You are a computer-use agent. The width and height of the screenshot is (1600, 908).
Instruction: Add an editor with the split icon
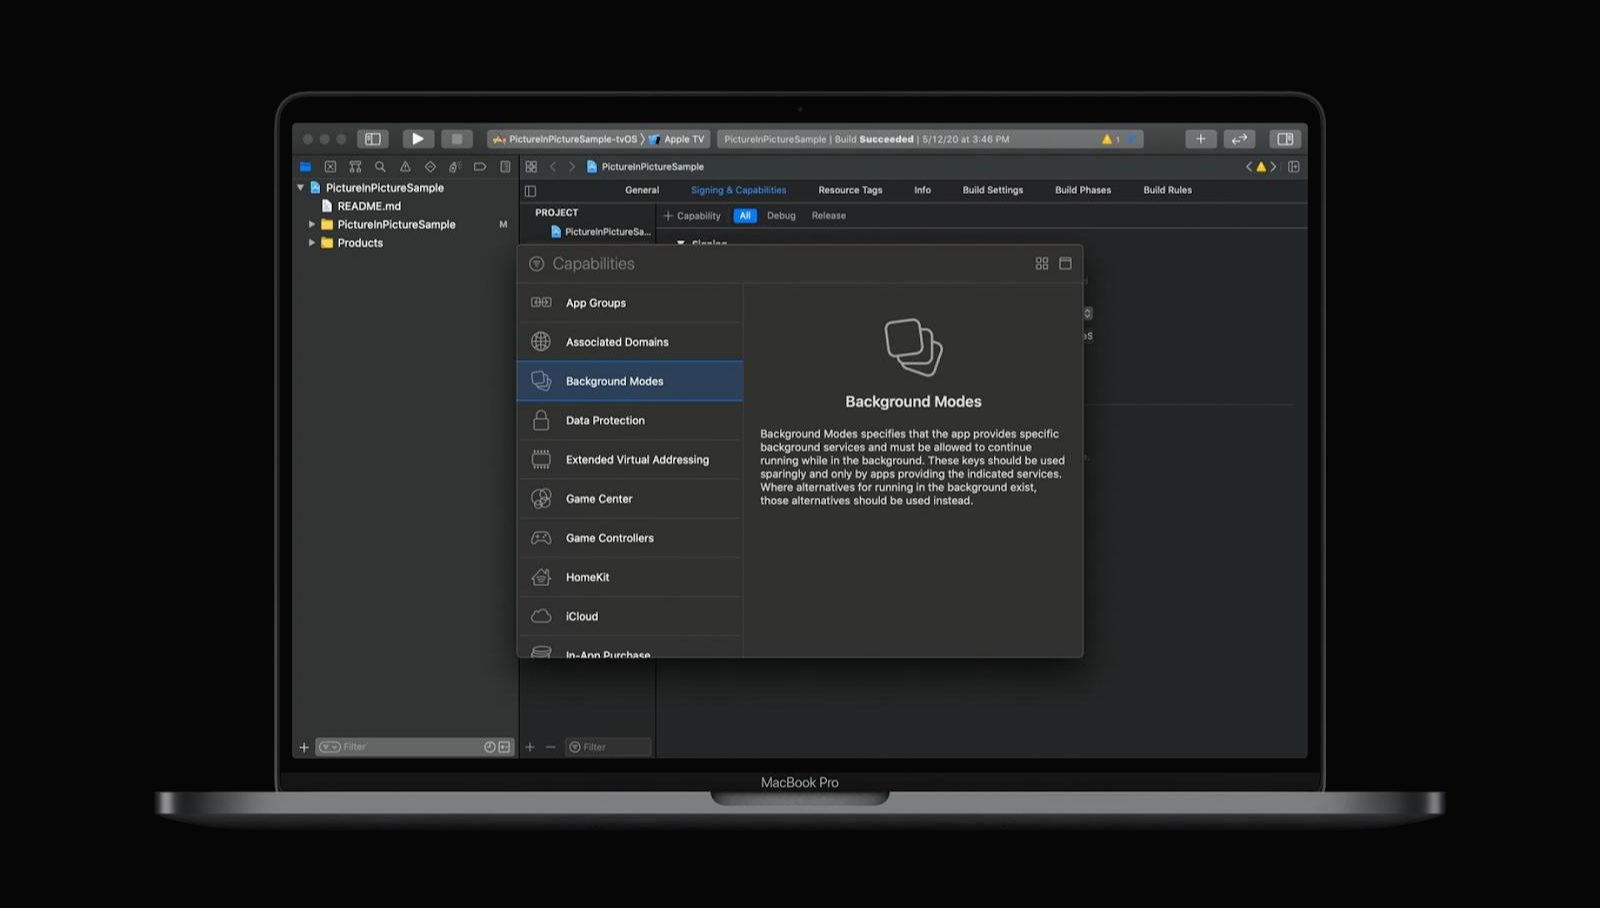(x=1294, y=167)
